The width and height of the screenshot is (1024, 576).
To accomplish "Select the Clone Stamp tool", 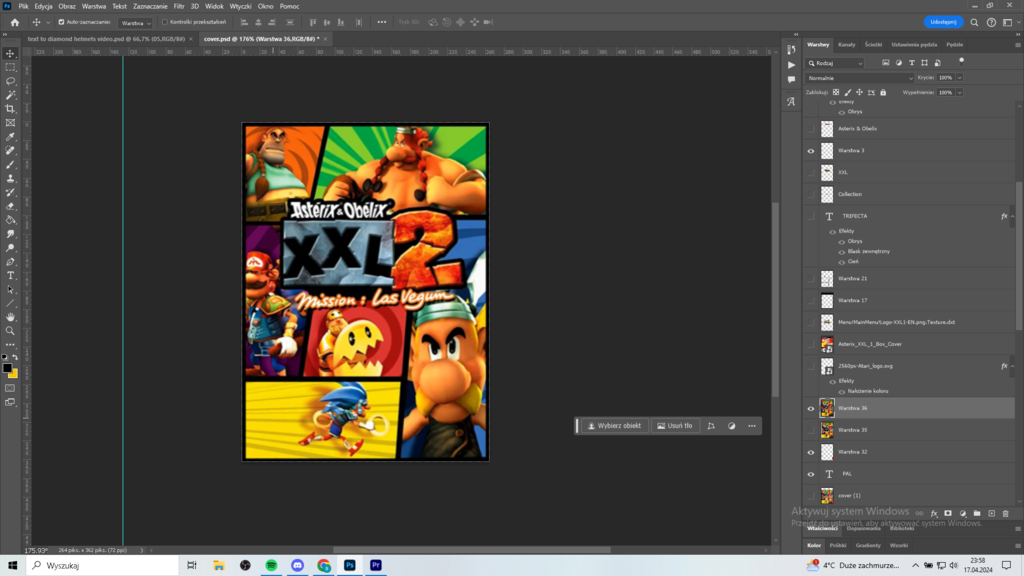I will pos(10,178).
